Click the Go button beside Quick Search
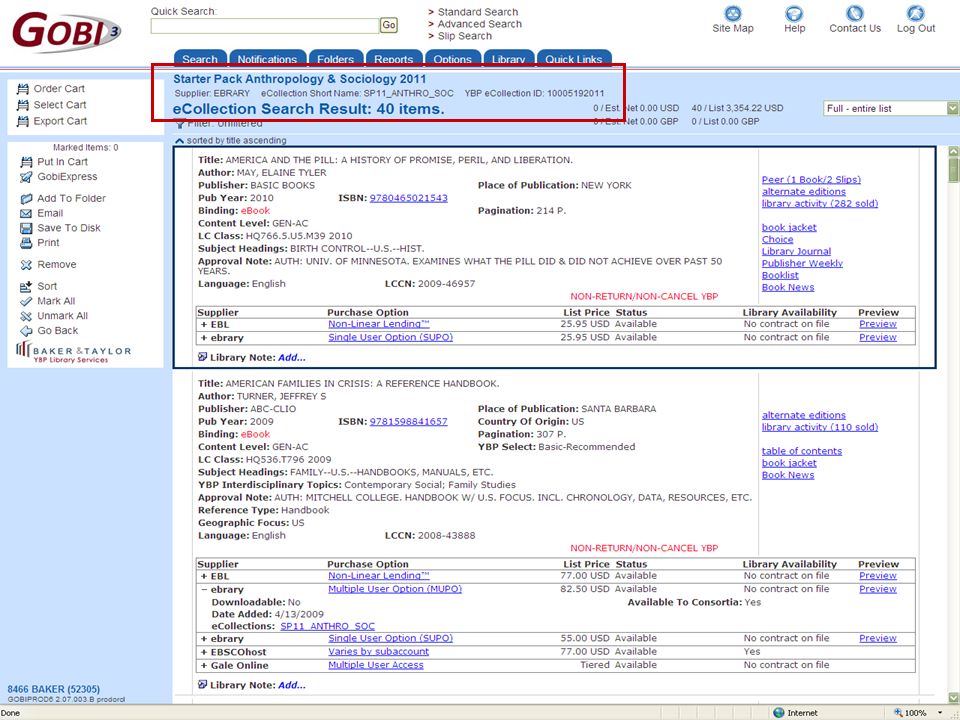960x720 pixels. pos(389,25)
